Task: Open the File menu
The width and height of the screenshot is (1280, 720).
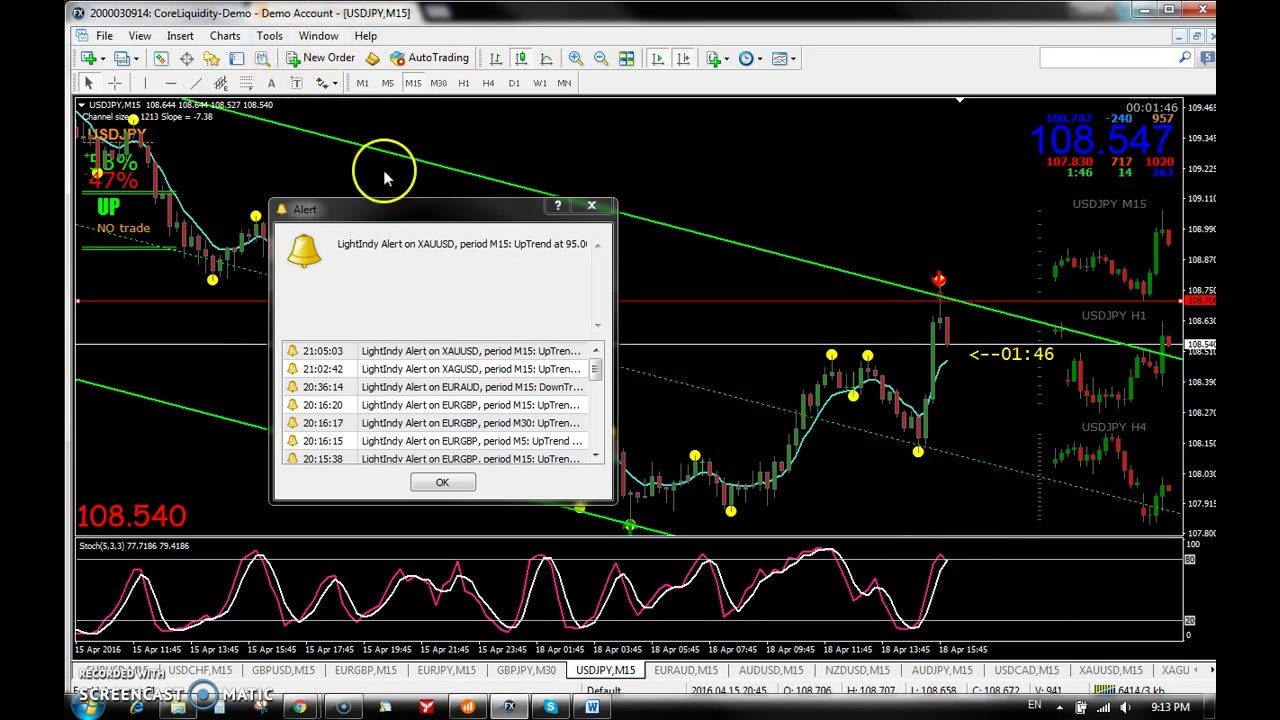Action: 104,36
